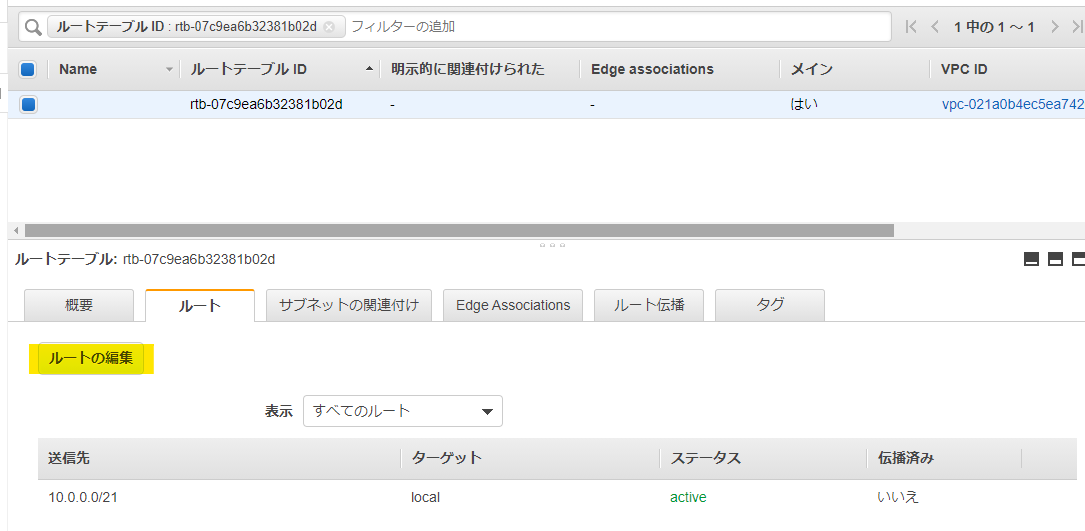Click the ルートの編集 button
This screenshot has width=1085, height=531.
pos(91,359)
